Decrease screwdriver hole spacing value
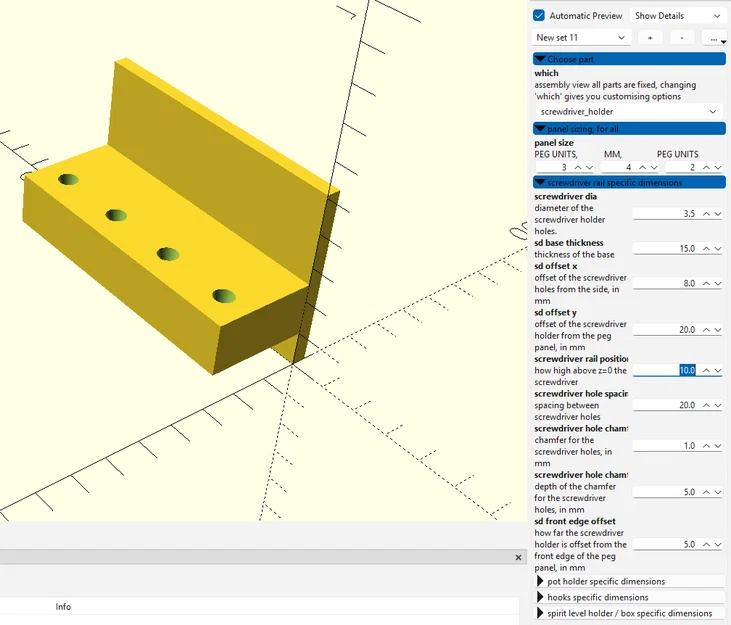Screen dimensions: 731x625 [x=717, y=405]
